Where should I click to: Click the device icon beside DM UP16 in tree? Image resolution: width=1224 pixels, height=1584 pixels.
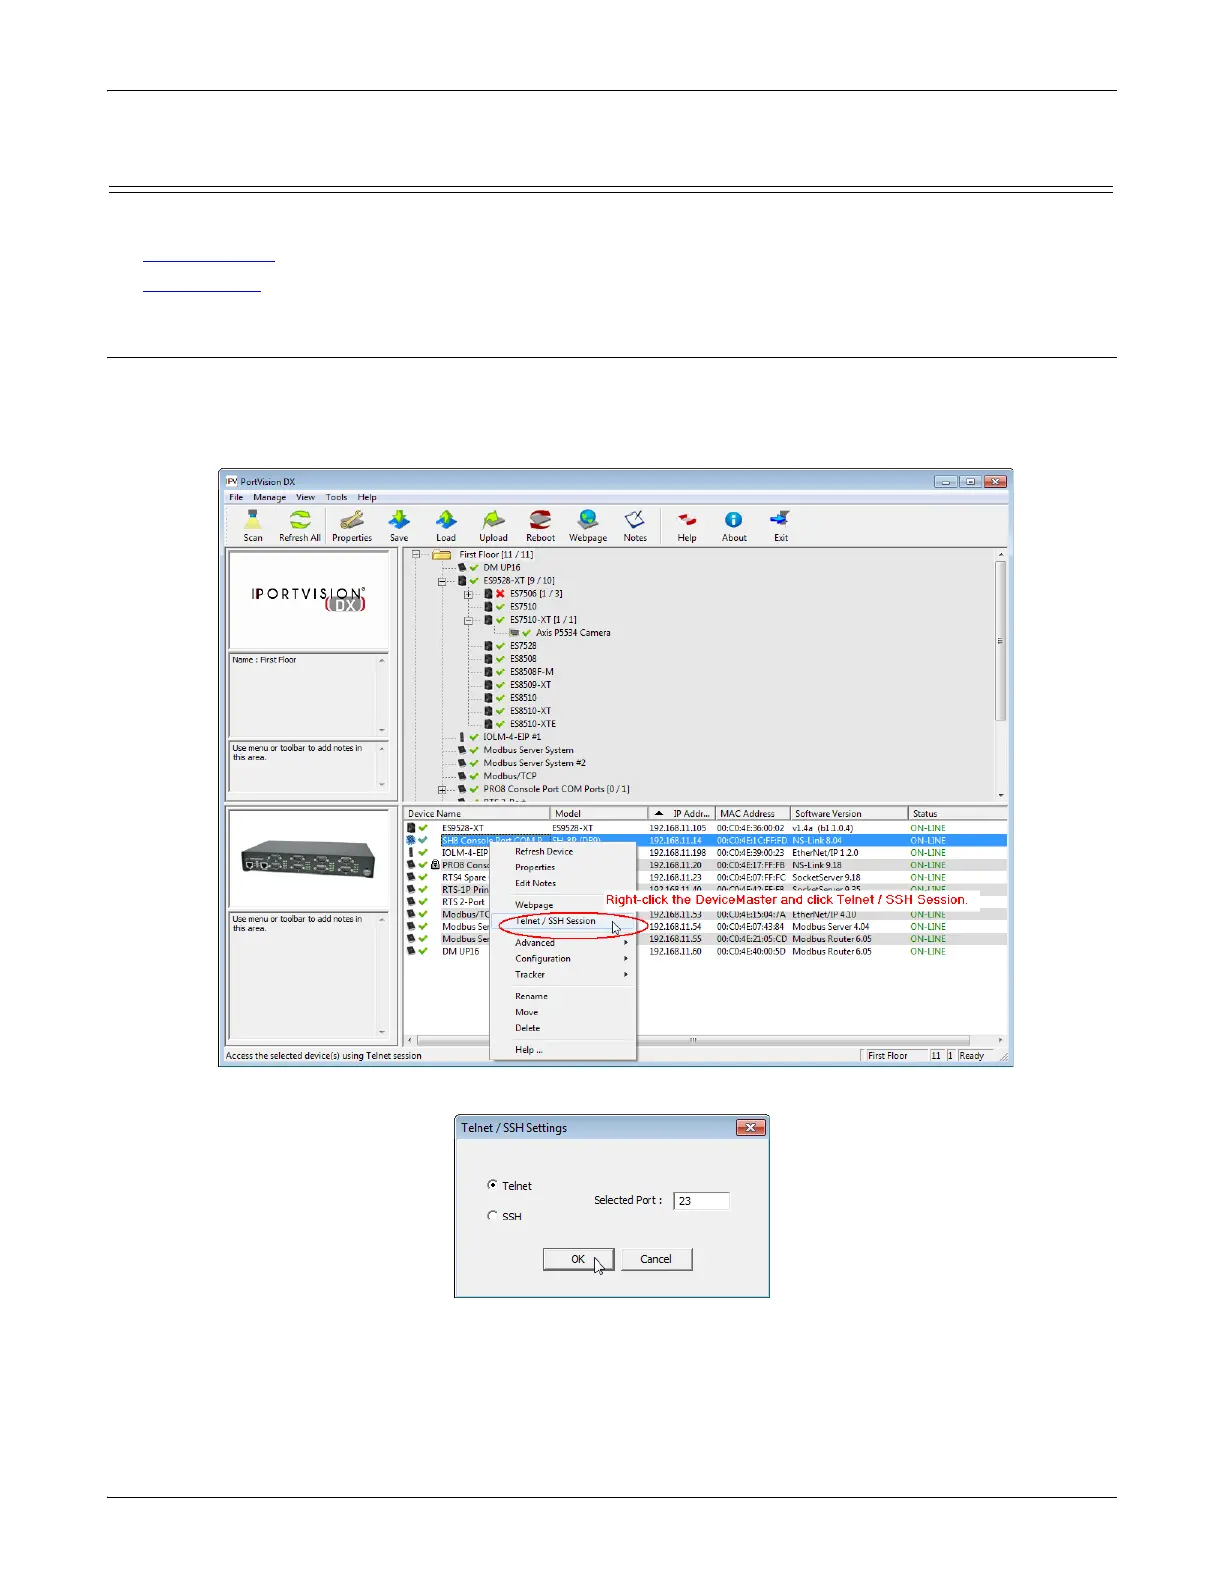pyautogui.click(x=461, y=568)
